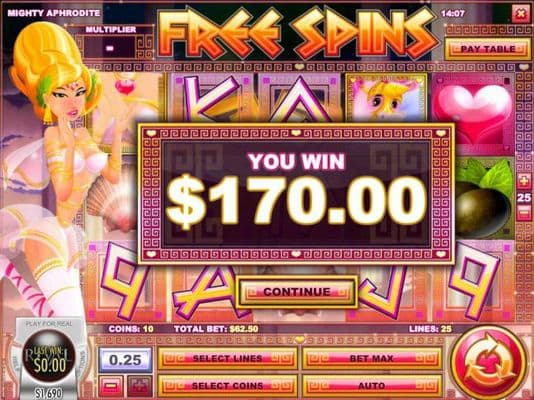The height and width of the screenshot is (400, 534).
Task: Click the cupid pony reel symbol
Action: coord(387,98)
